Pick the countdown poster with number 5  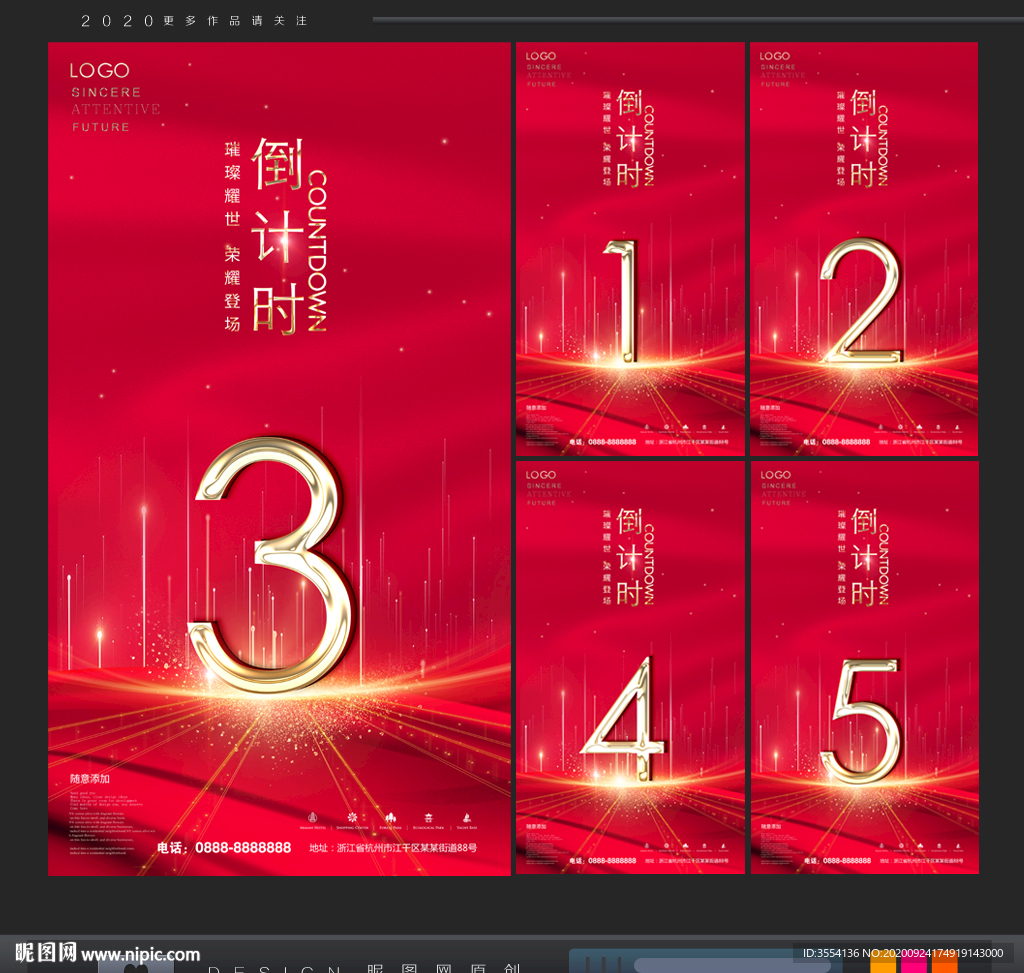pos(865,667)
